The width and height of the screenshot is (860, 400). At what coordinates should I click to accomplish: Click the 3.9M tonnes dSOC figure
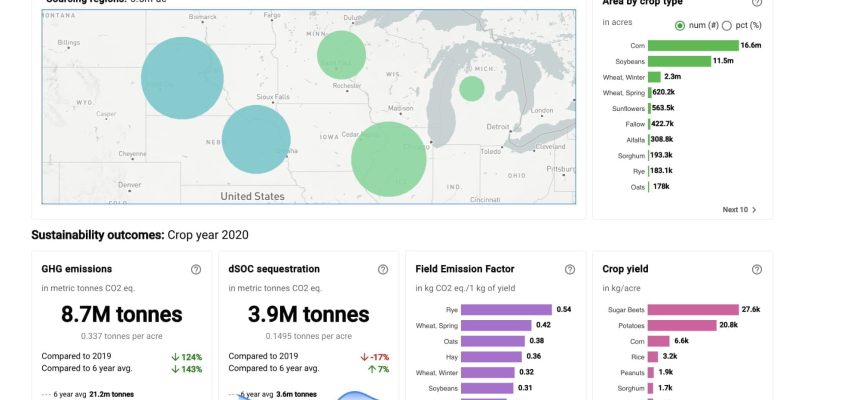click(308, 314)
